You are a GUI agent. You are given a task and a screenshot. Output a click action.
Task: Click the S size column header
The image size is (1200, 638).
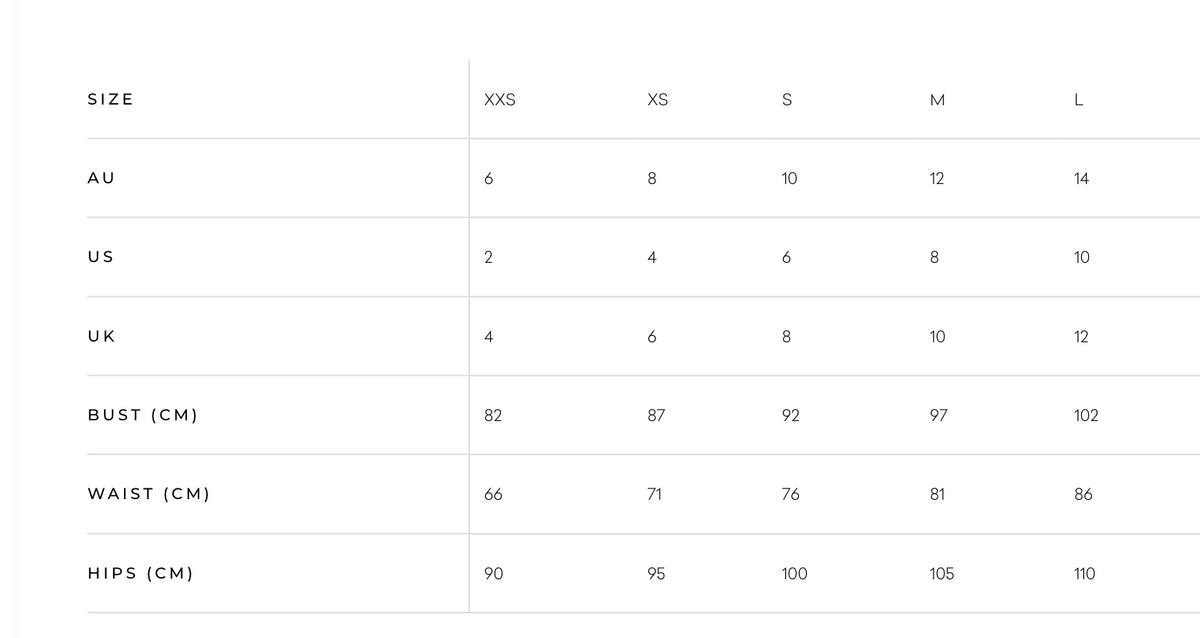[787, 100]
